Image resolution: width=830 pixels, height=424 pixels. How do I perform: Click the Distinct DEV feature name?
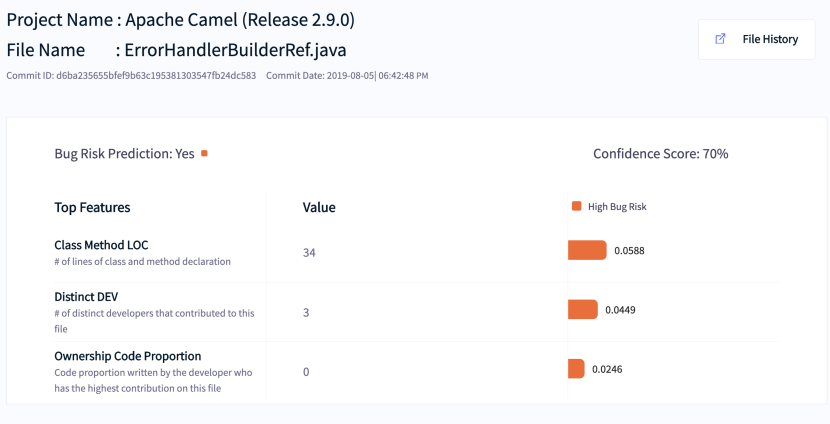86,296
